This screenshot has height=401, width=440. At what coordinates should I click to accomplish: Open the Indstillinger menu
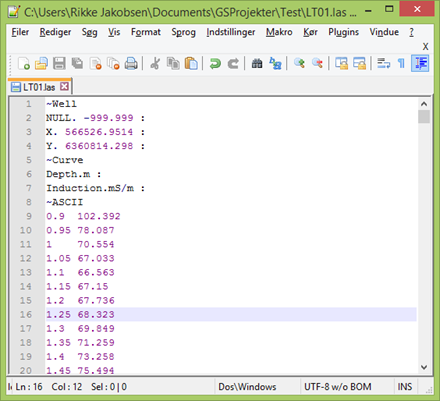pos(231,32)
